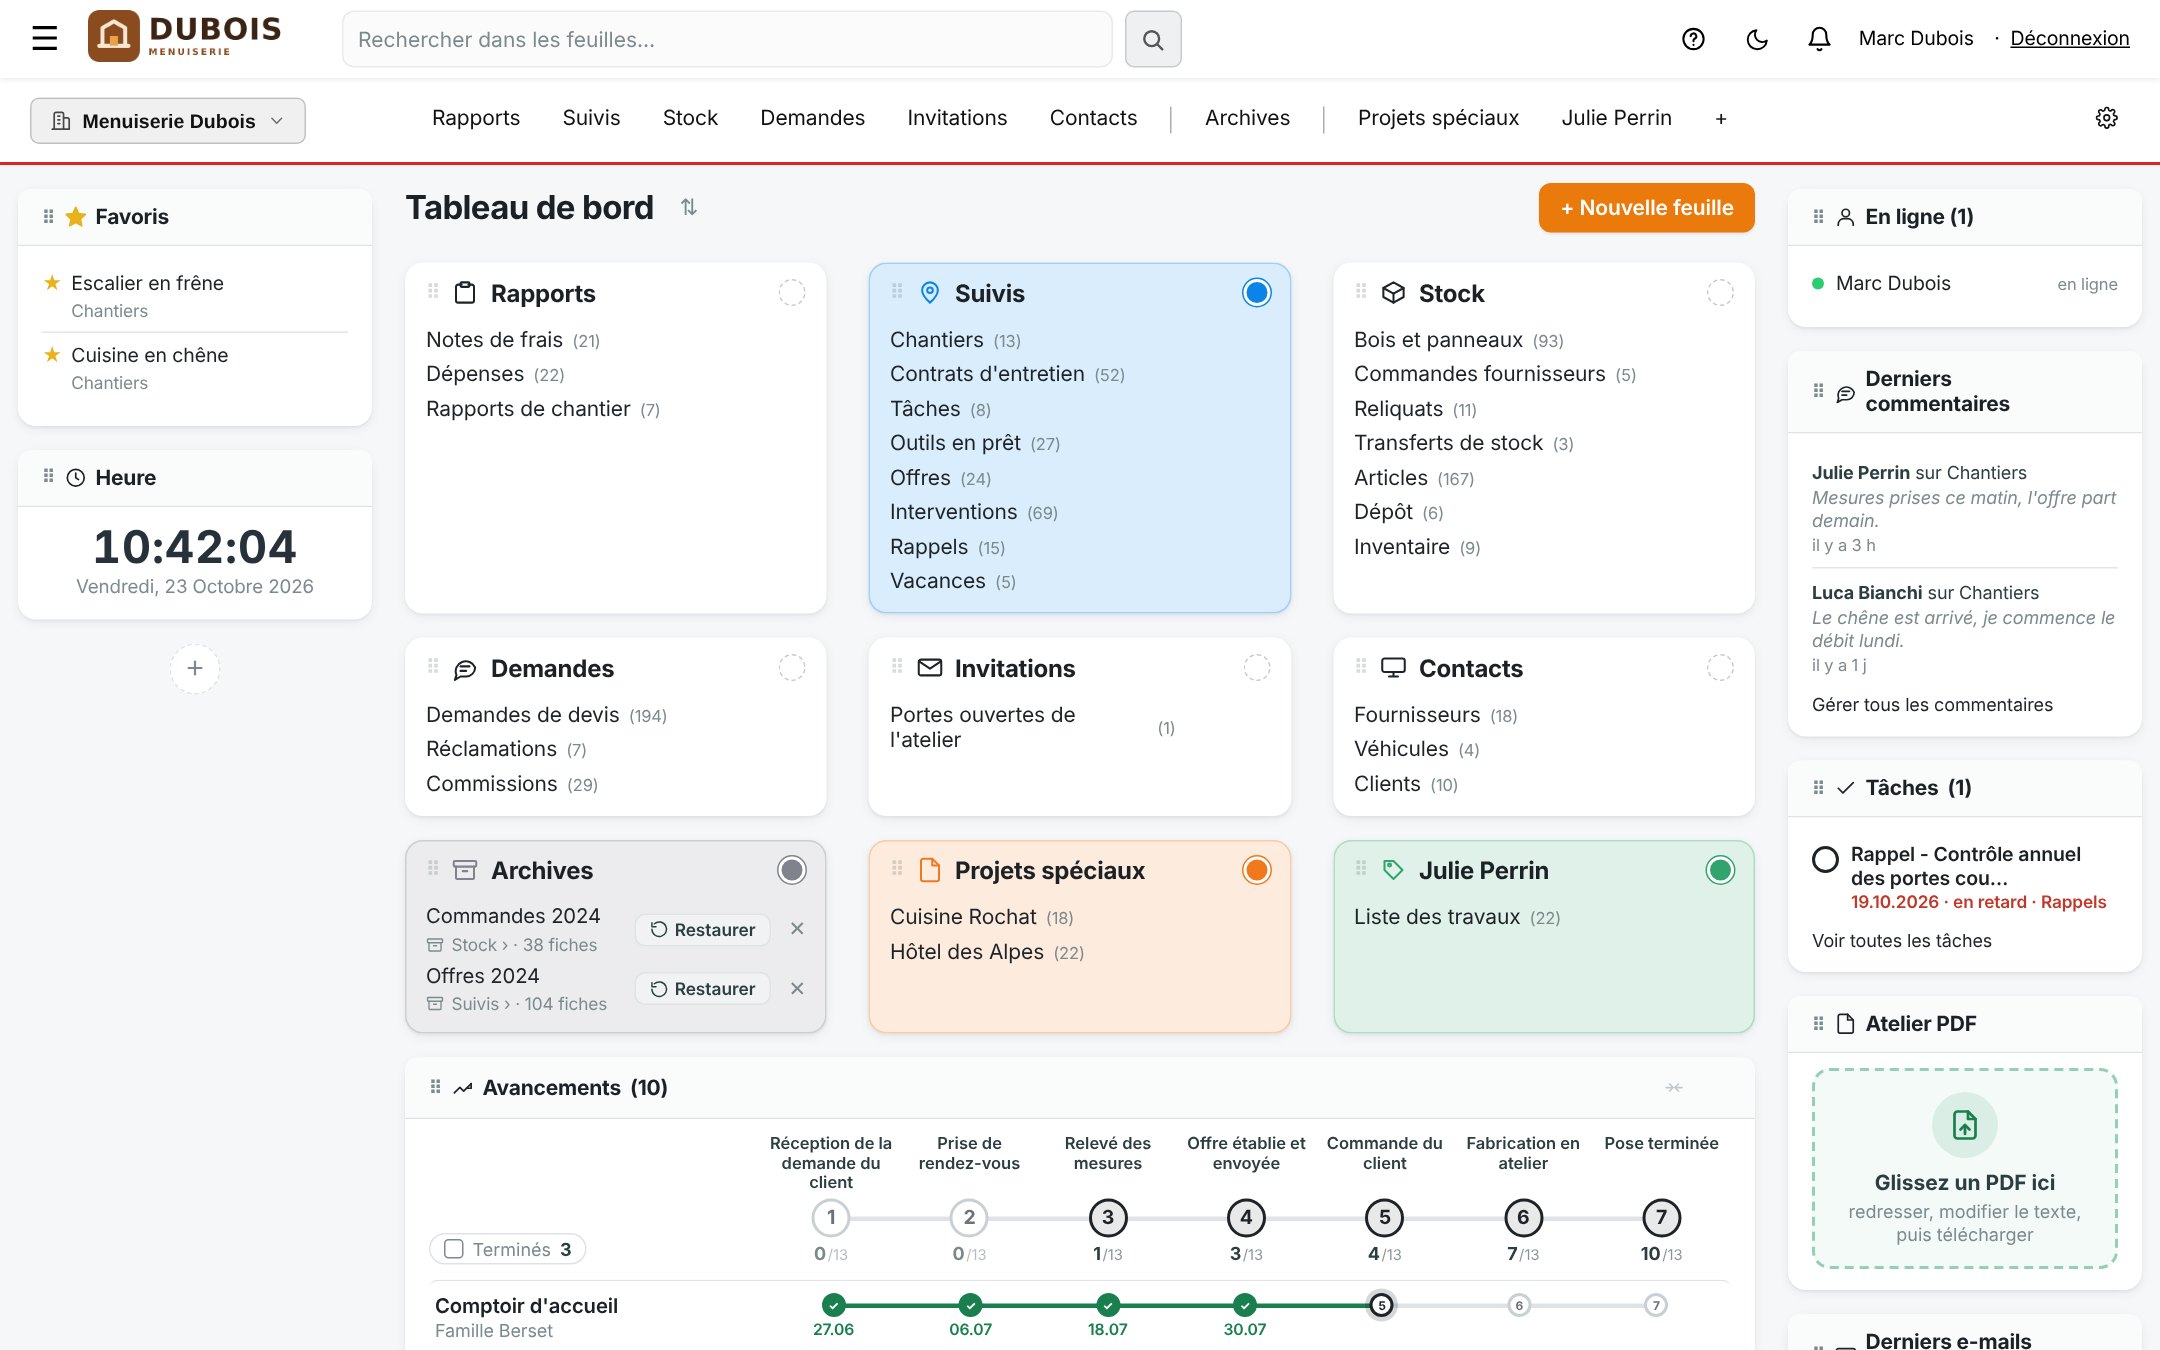Image resolution: width=2160 pixels, height=1350 pixels.
Task: Click the Déconnexion link
Action: coord(2069,38)
